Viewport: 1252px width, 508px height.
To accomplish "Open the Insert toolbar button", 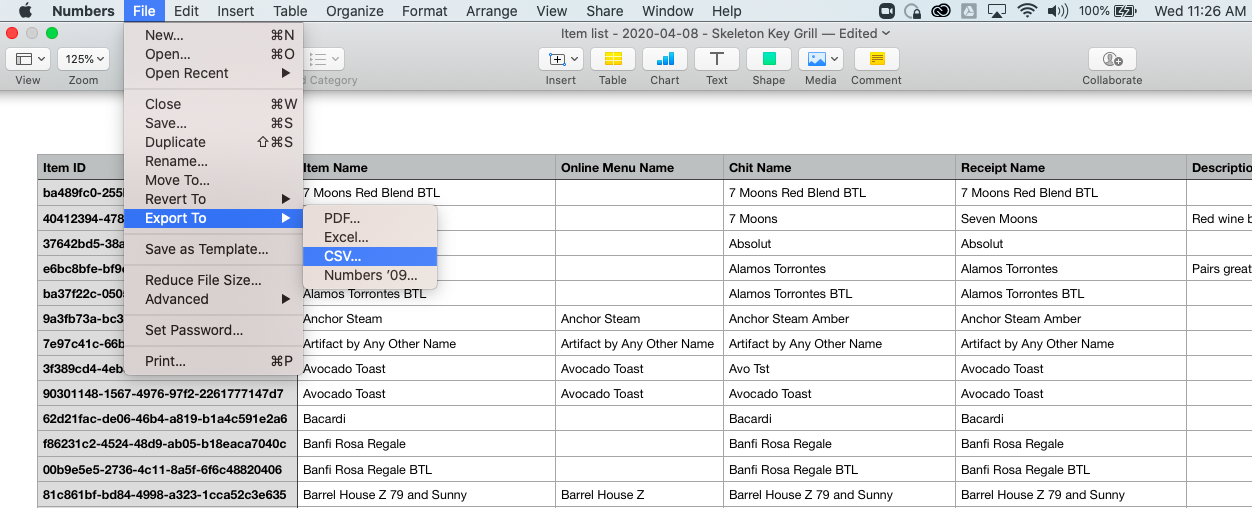I will pyautogui.click(x=560, y=60).
